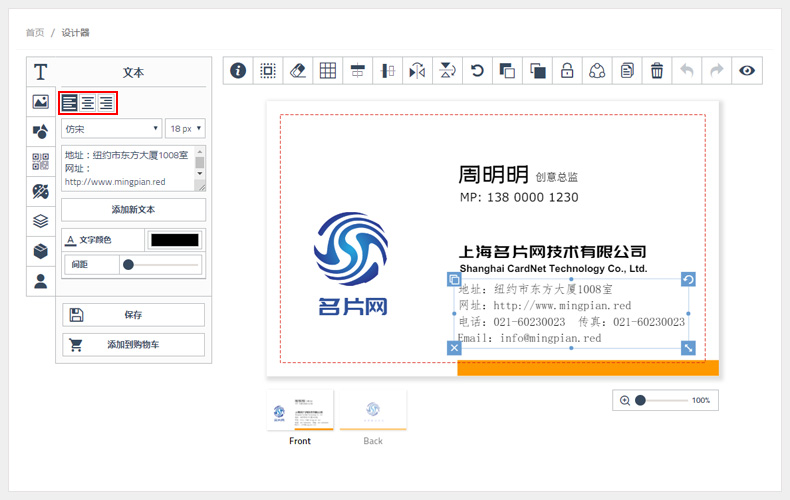Click the 添加到购物车 button
This screenshot has height=500, width=790.
pyautogui.click(x=134, y=345)
